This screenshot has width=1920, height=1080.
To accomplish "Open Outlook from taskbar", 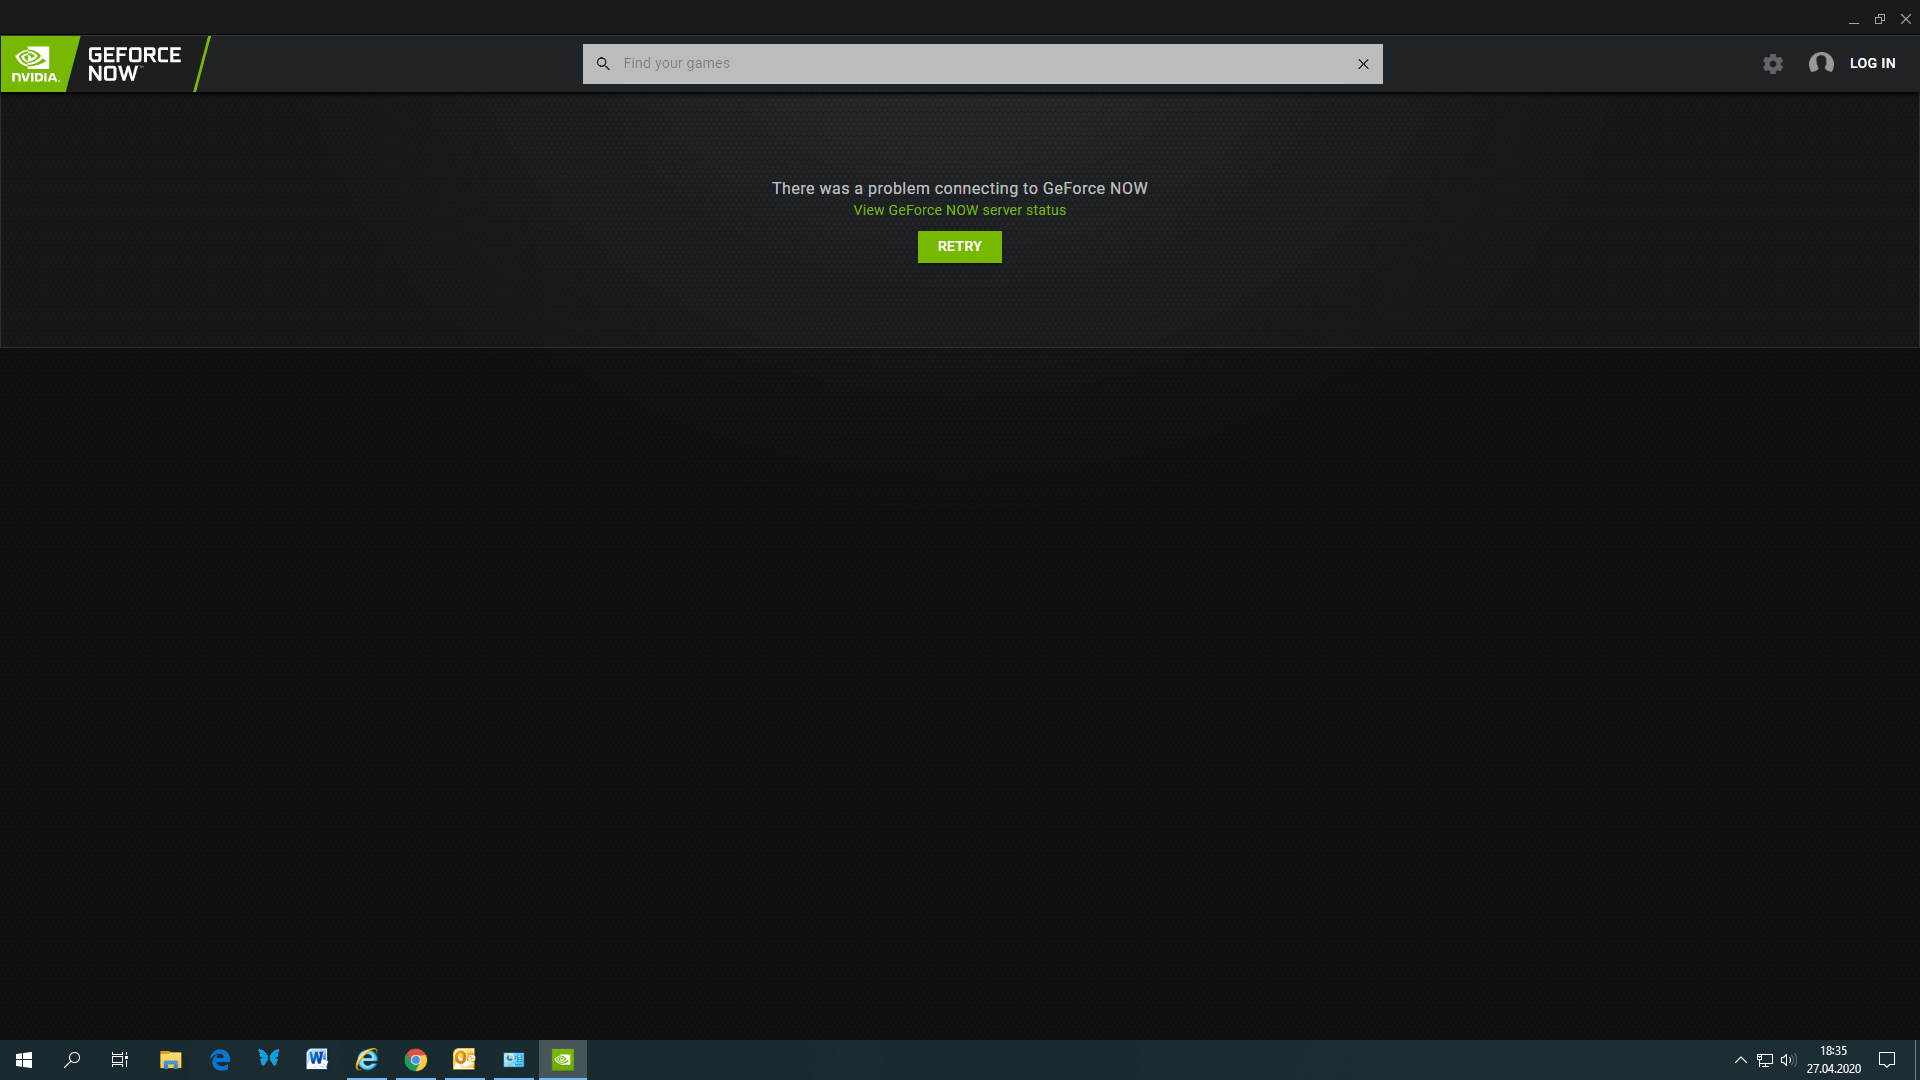I will pos(464,1060).
